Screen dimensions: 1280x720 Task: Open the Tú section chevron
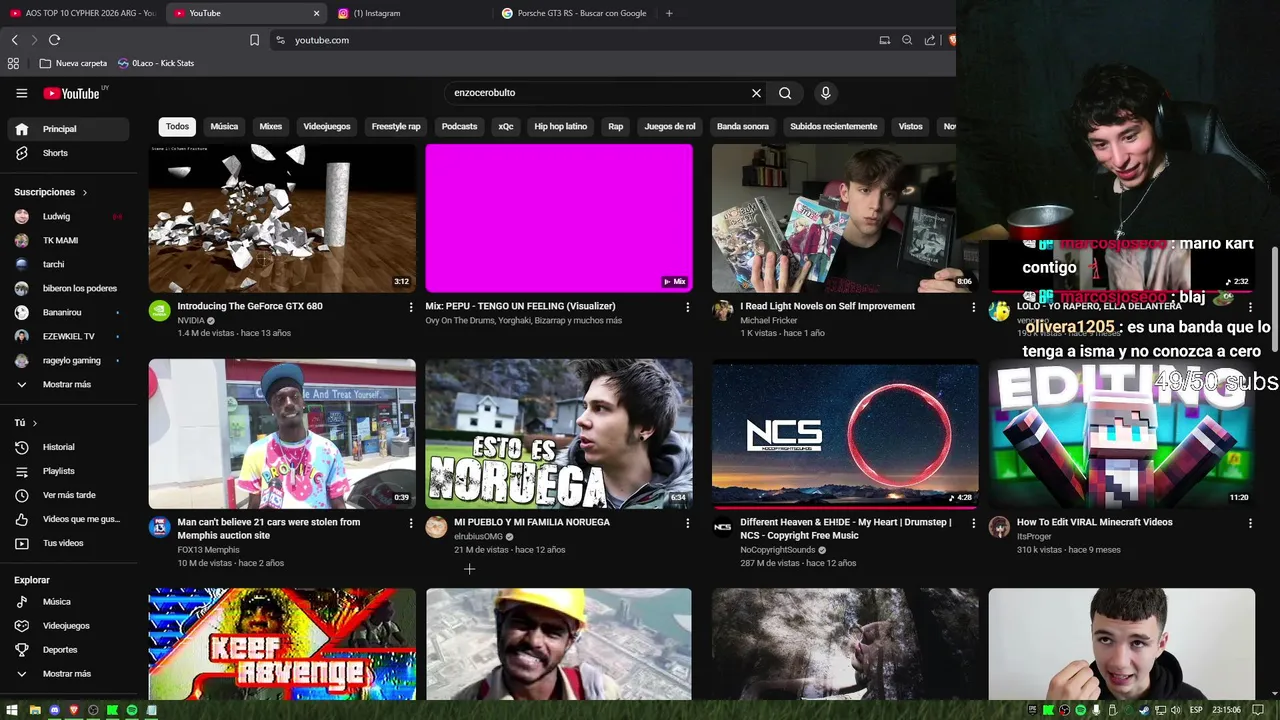tap(35, 423)
